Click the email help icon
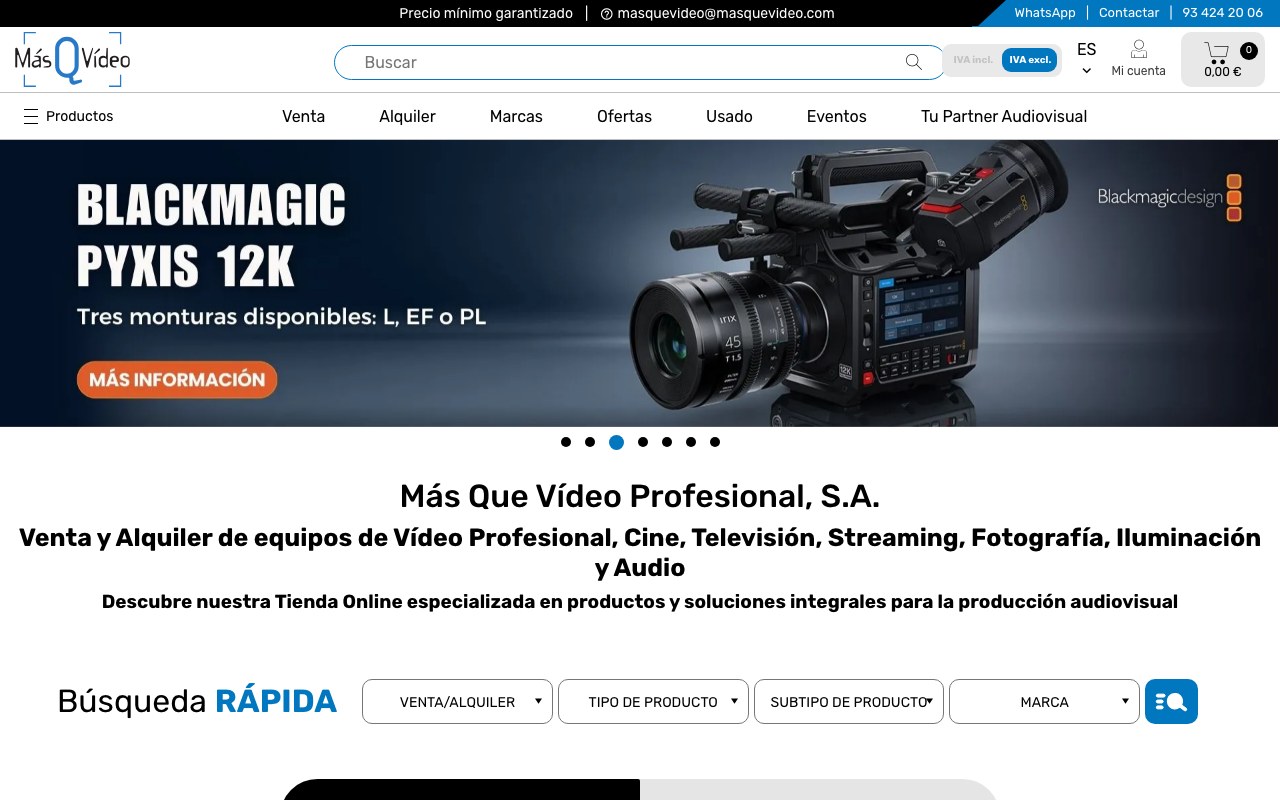This screenshot has height=800, width=1280. point(606,14)
